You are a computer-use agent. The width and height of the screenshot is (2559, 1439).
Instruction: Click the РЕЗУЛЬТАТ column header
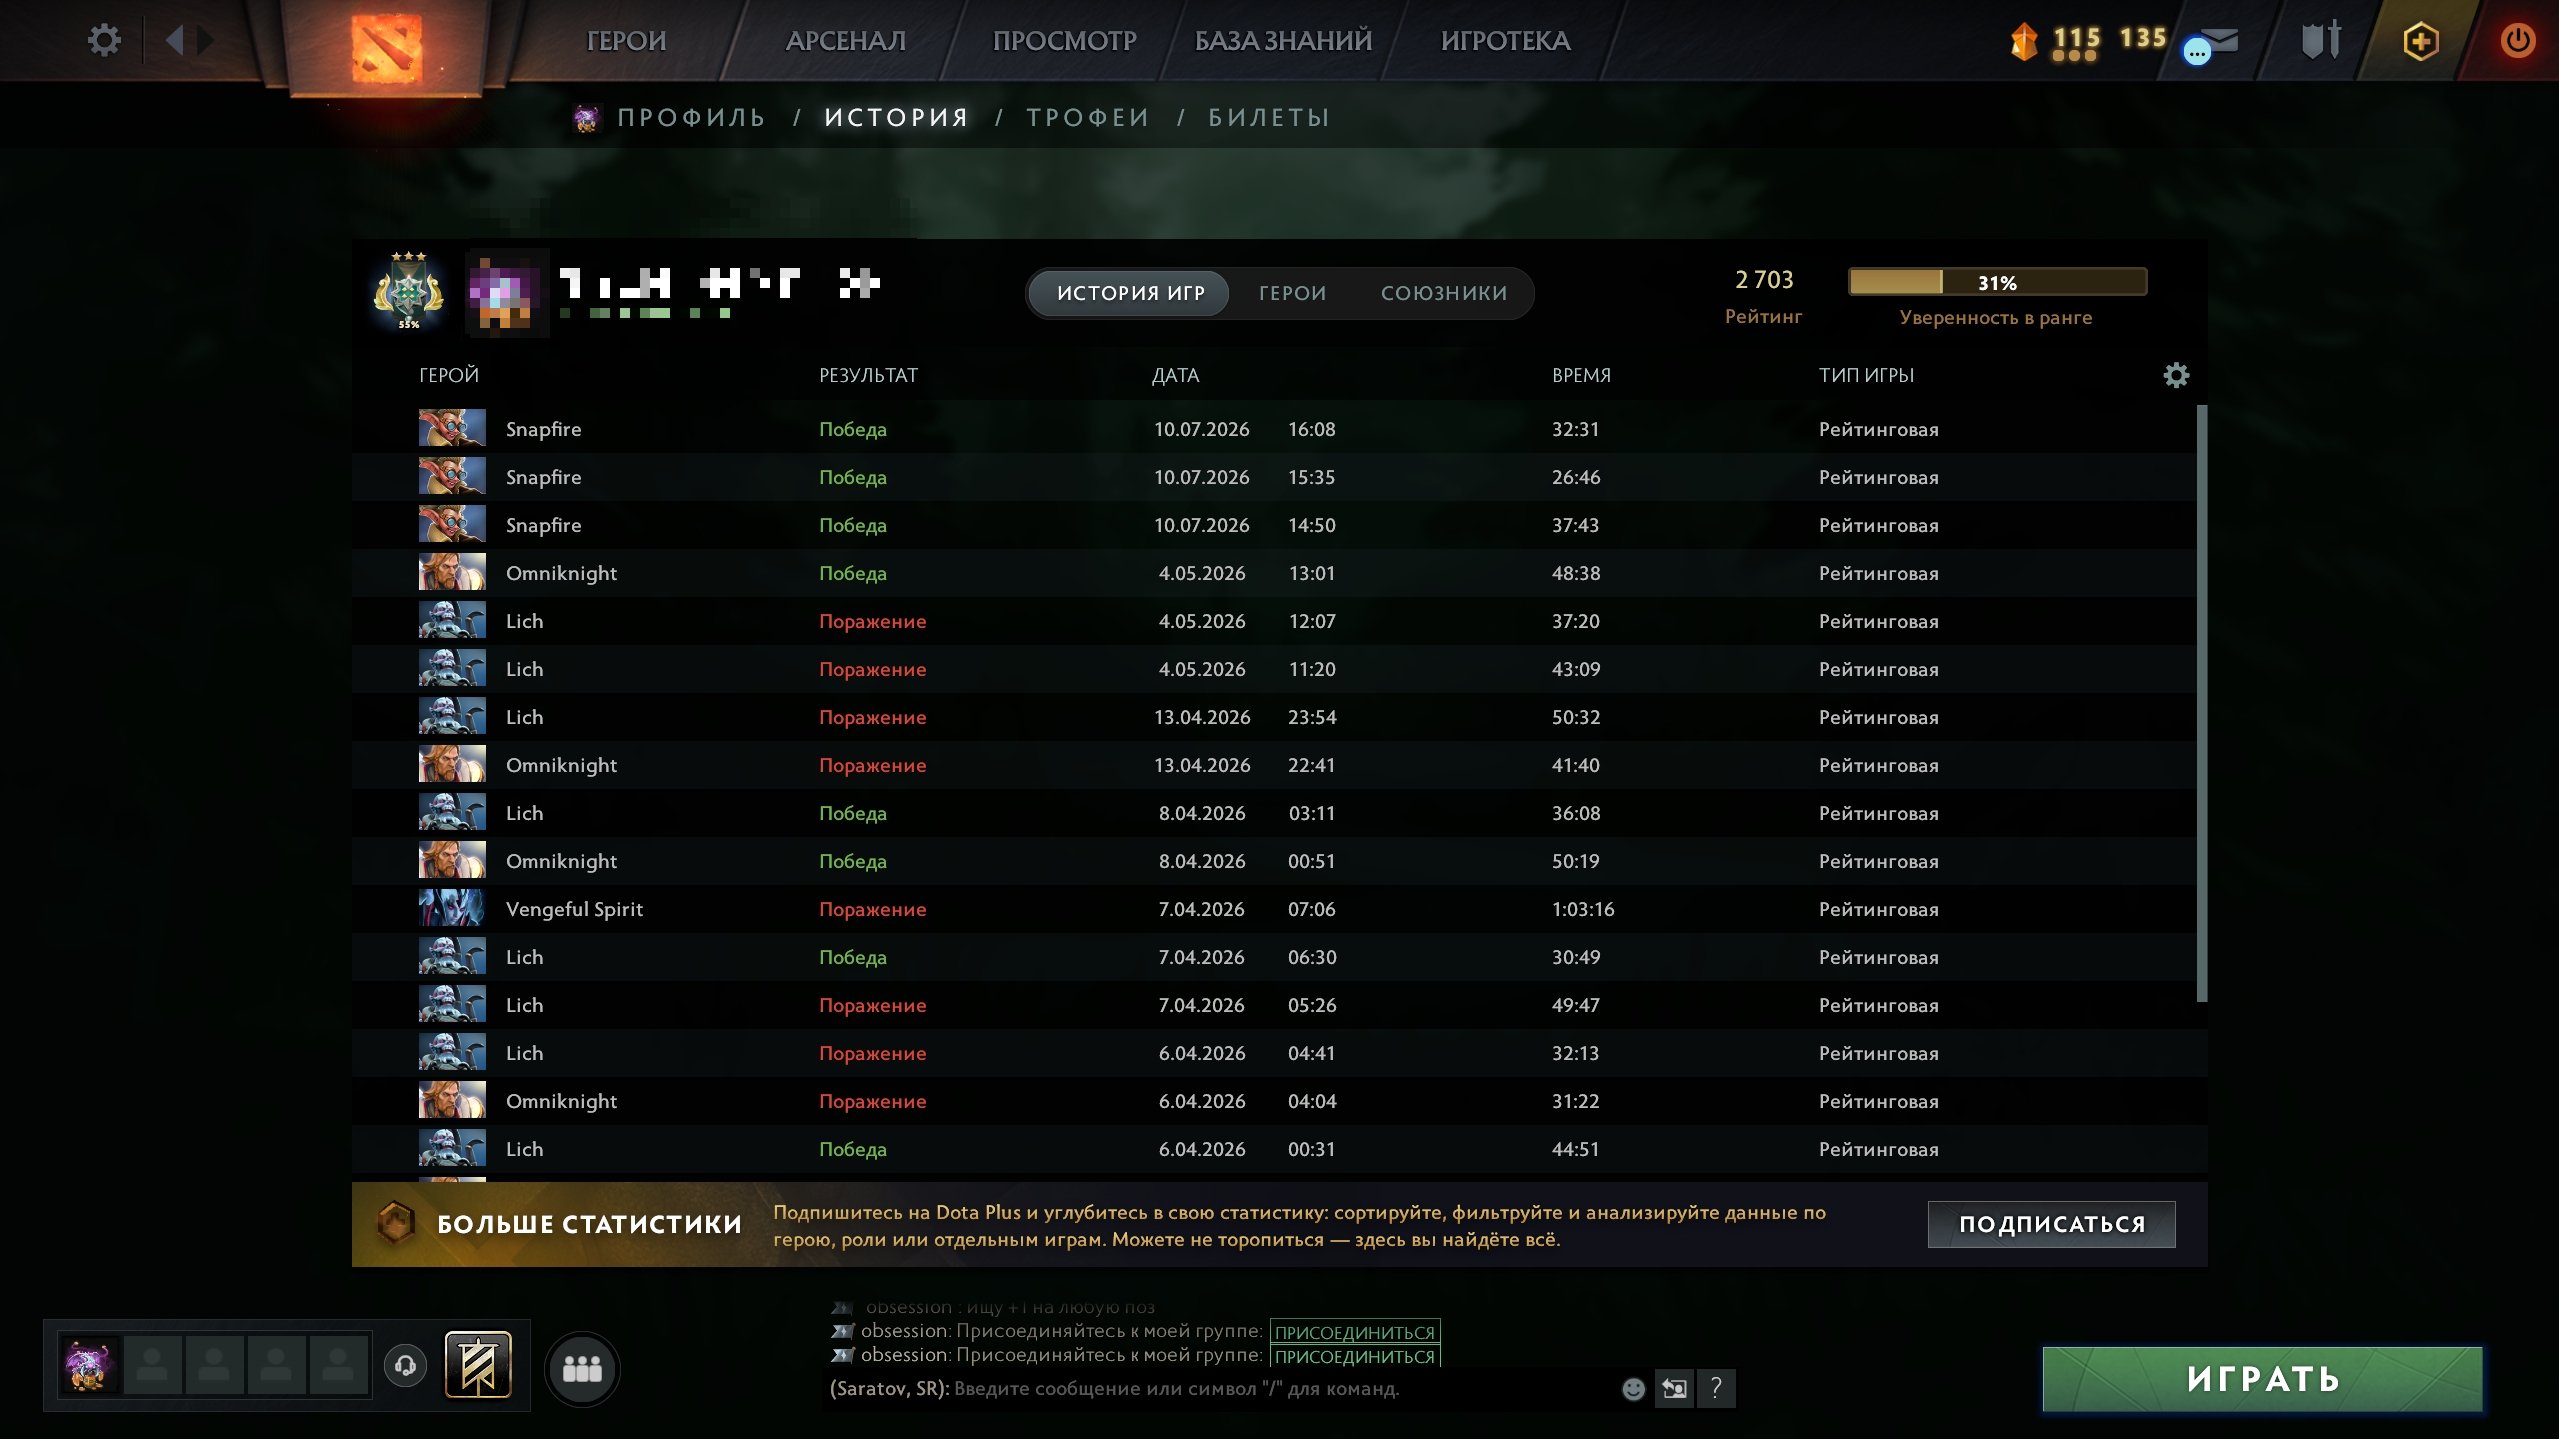coord(868,375)
